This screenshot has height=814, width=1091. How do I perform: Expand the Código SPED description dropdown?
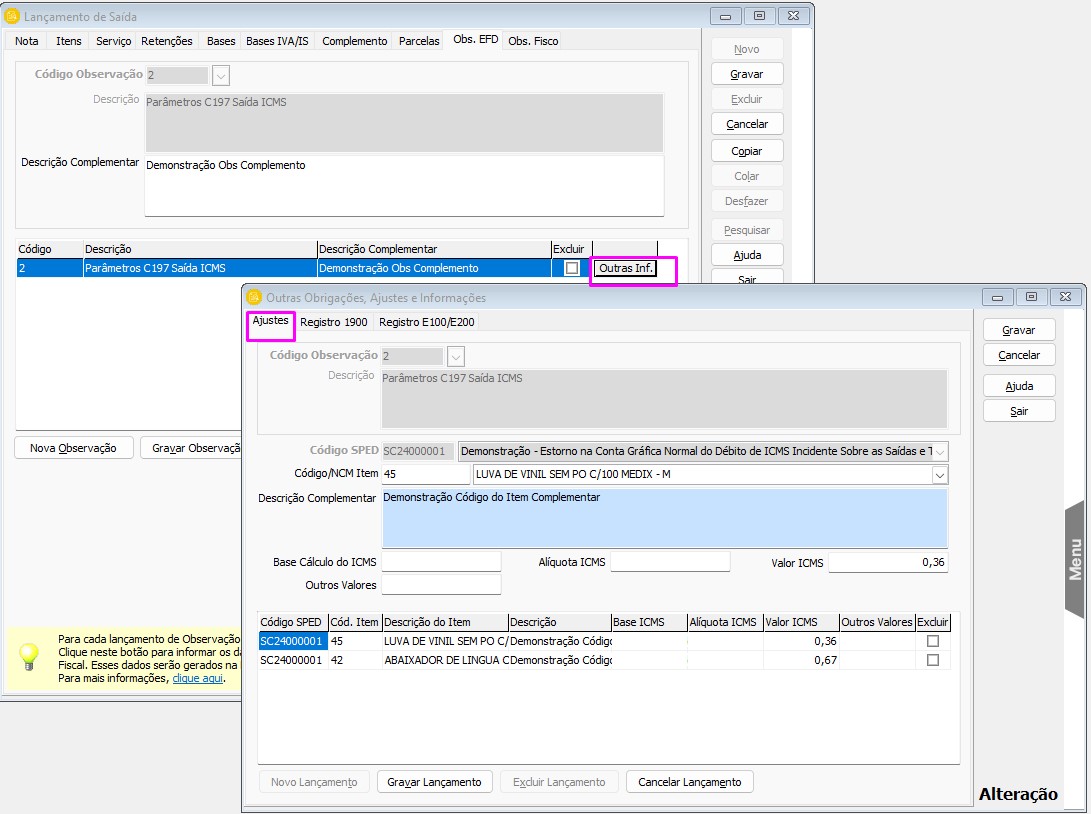(x=939, y=452)
